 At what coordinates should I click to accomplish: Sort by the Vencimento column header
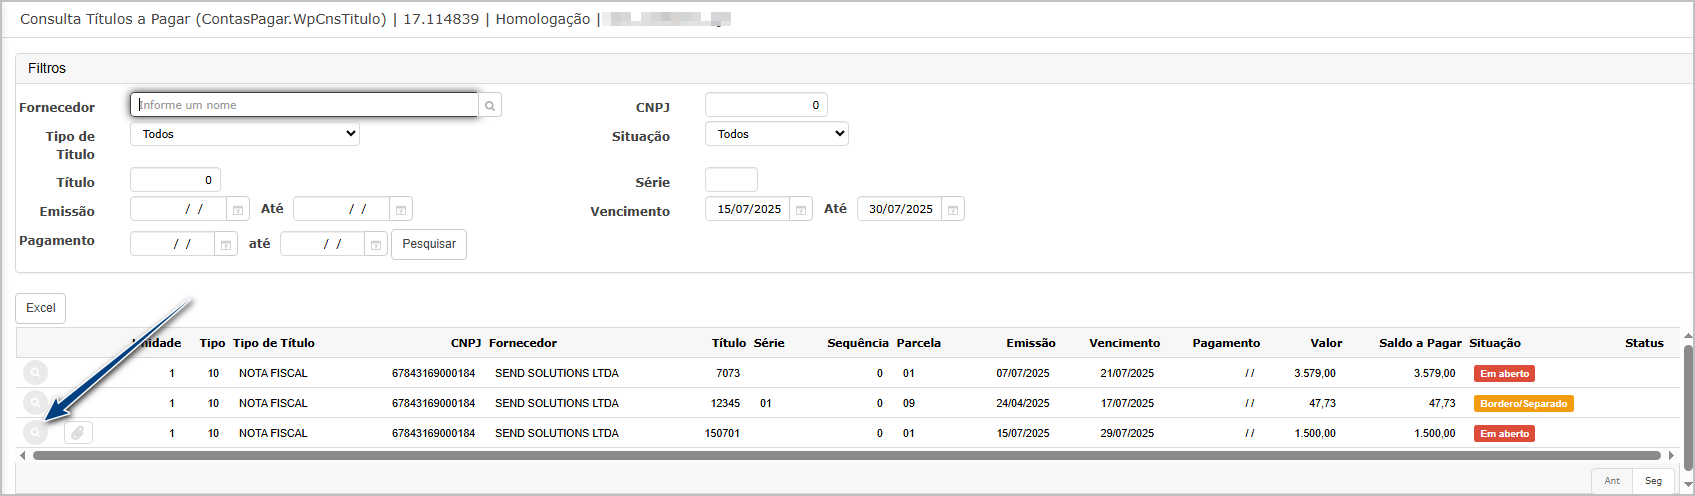coord(1124,343)
